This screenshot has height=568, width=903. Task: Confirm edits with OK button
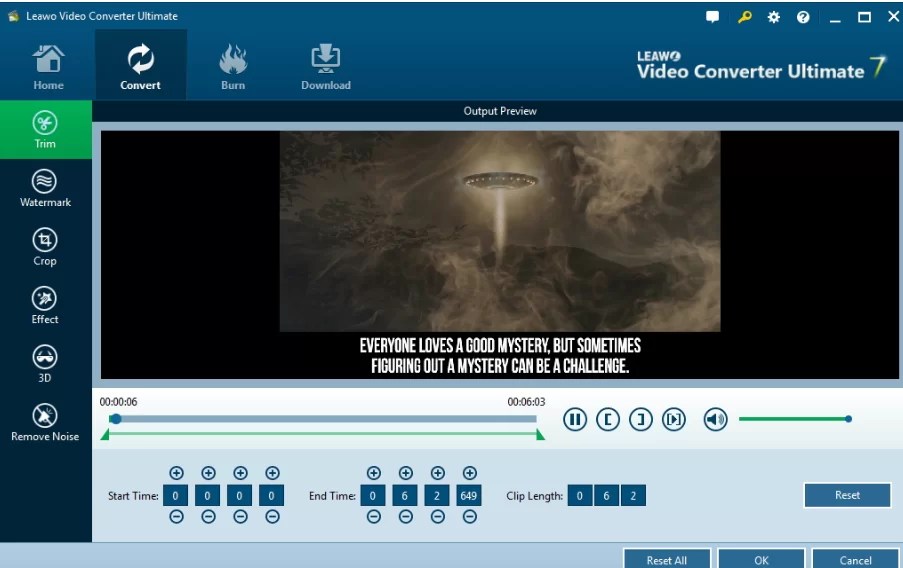[761, 560]
